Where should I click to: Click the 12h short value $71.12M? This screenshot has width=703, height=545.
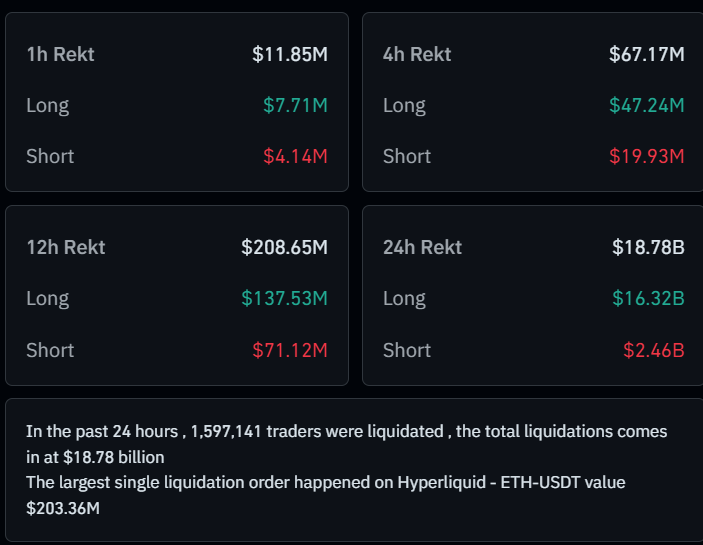click(x=289, y=350)
